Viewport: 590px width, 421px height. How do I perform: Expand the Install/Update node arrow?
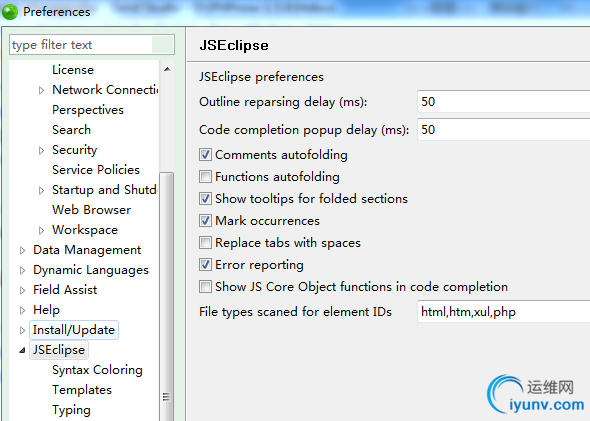click(22, 330)
